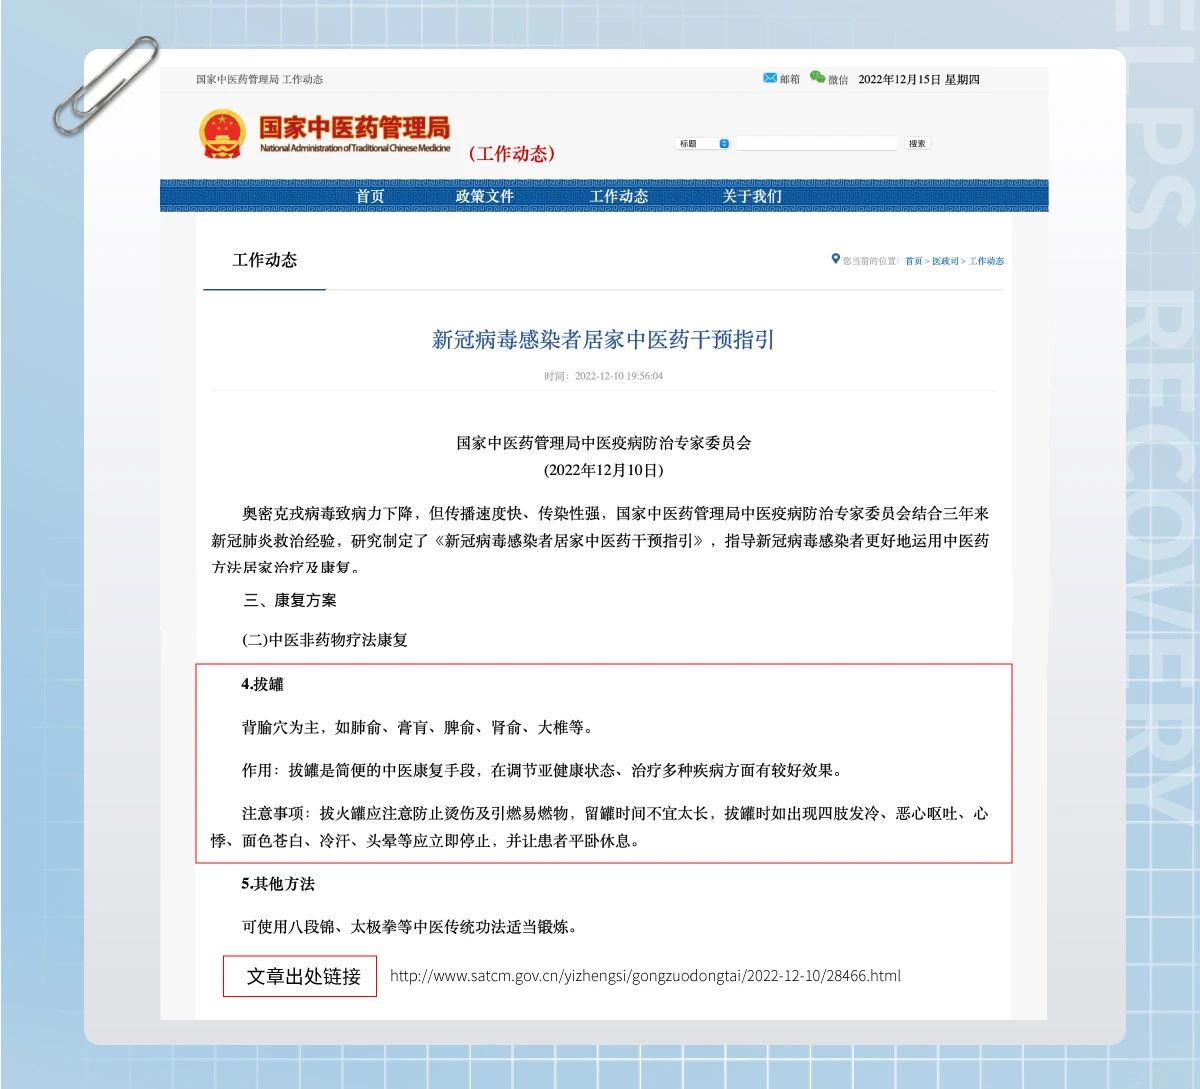Click the 邮箱 envelope icon

(x=769, y=78)
